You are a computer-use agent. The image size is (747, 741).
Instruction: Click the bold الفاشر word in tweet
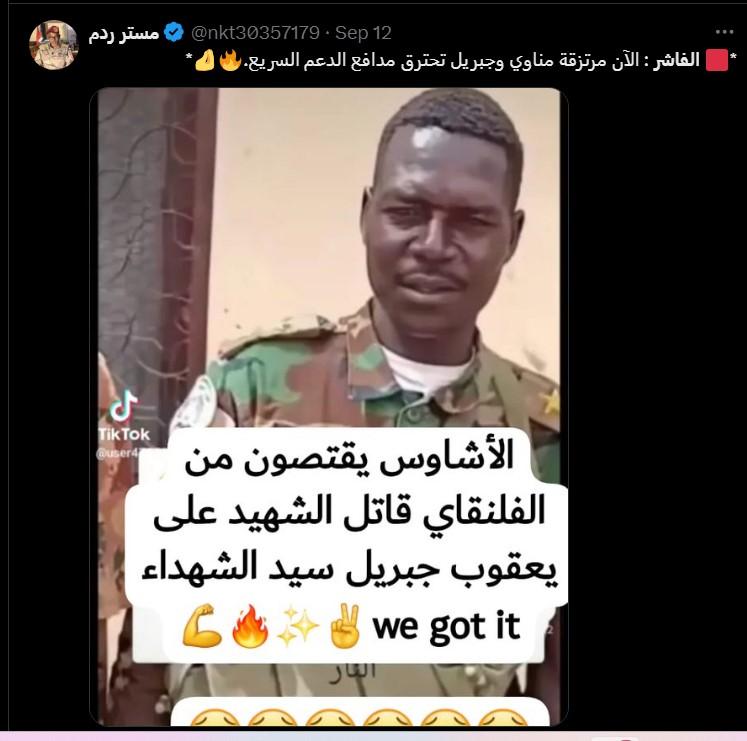click(676, 60)
